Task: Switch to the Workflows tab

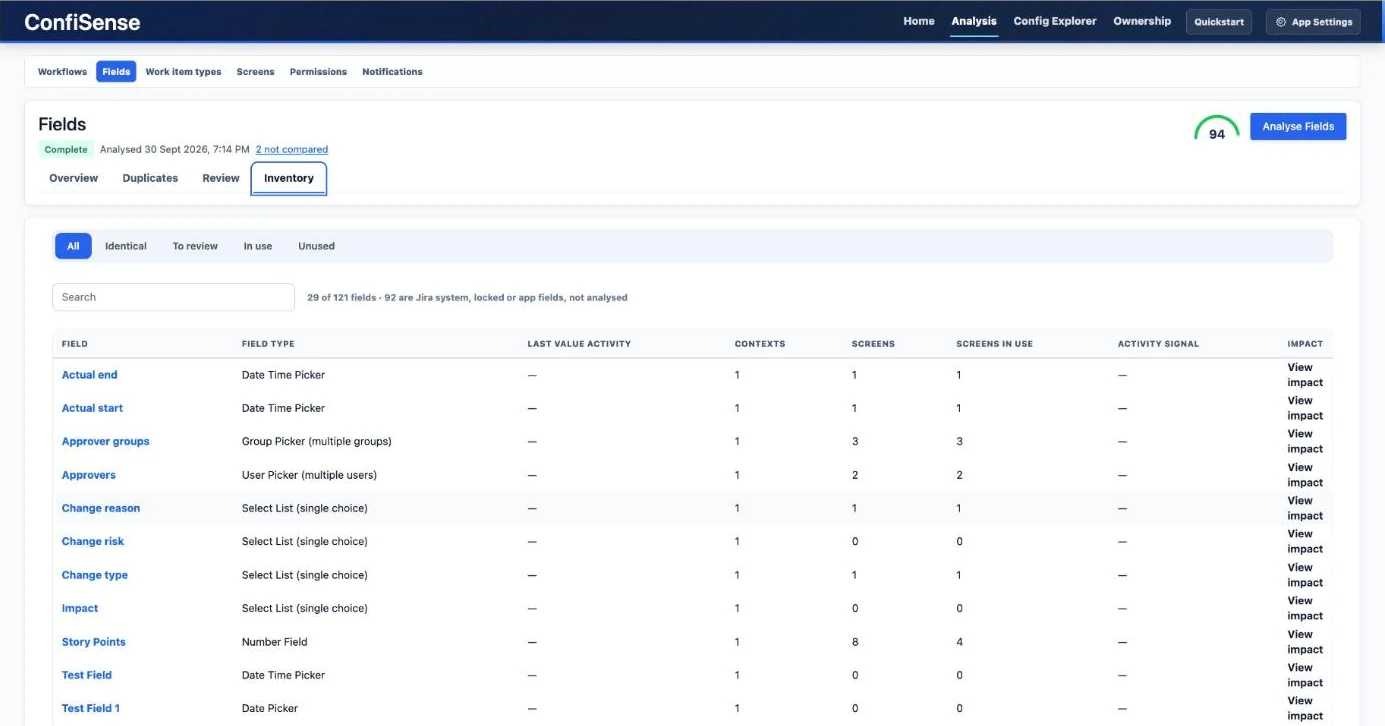Action: pos(62,72)
